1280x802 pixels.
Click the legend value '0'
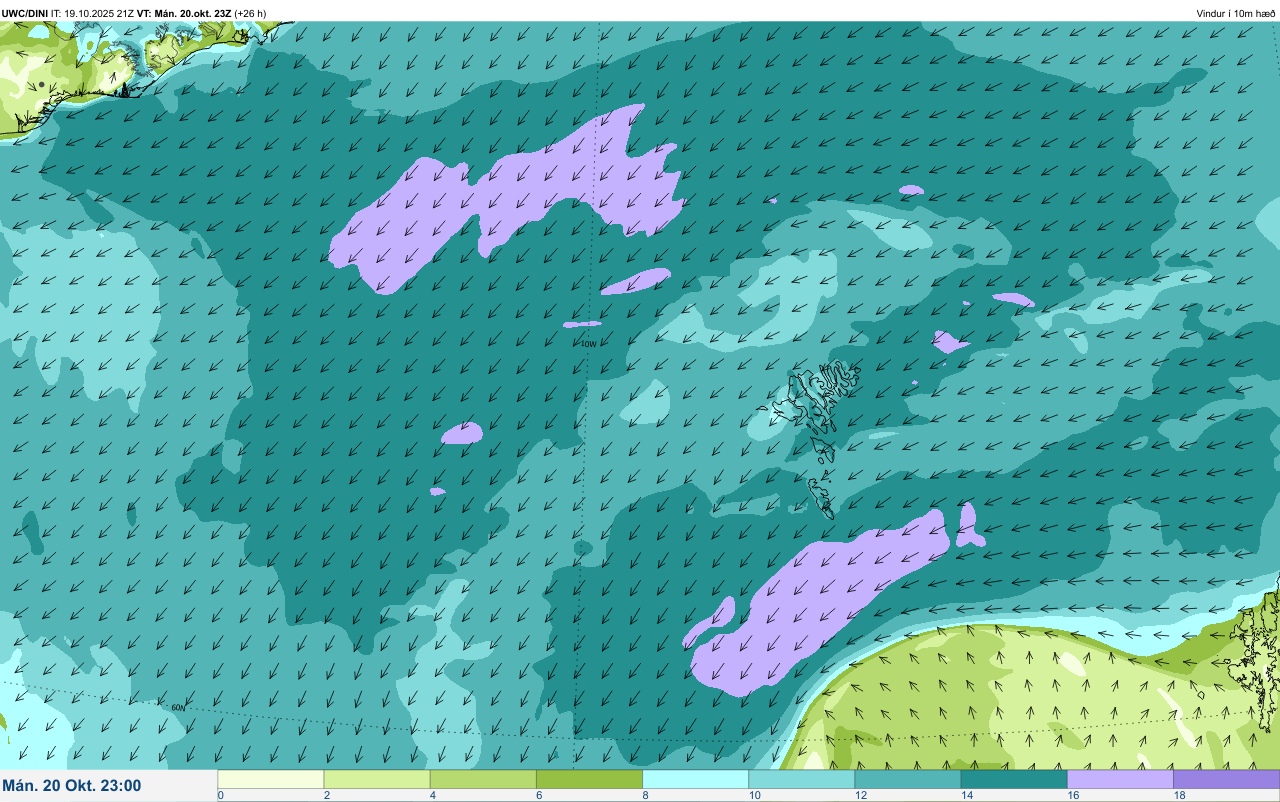220,795
